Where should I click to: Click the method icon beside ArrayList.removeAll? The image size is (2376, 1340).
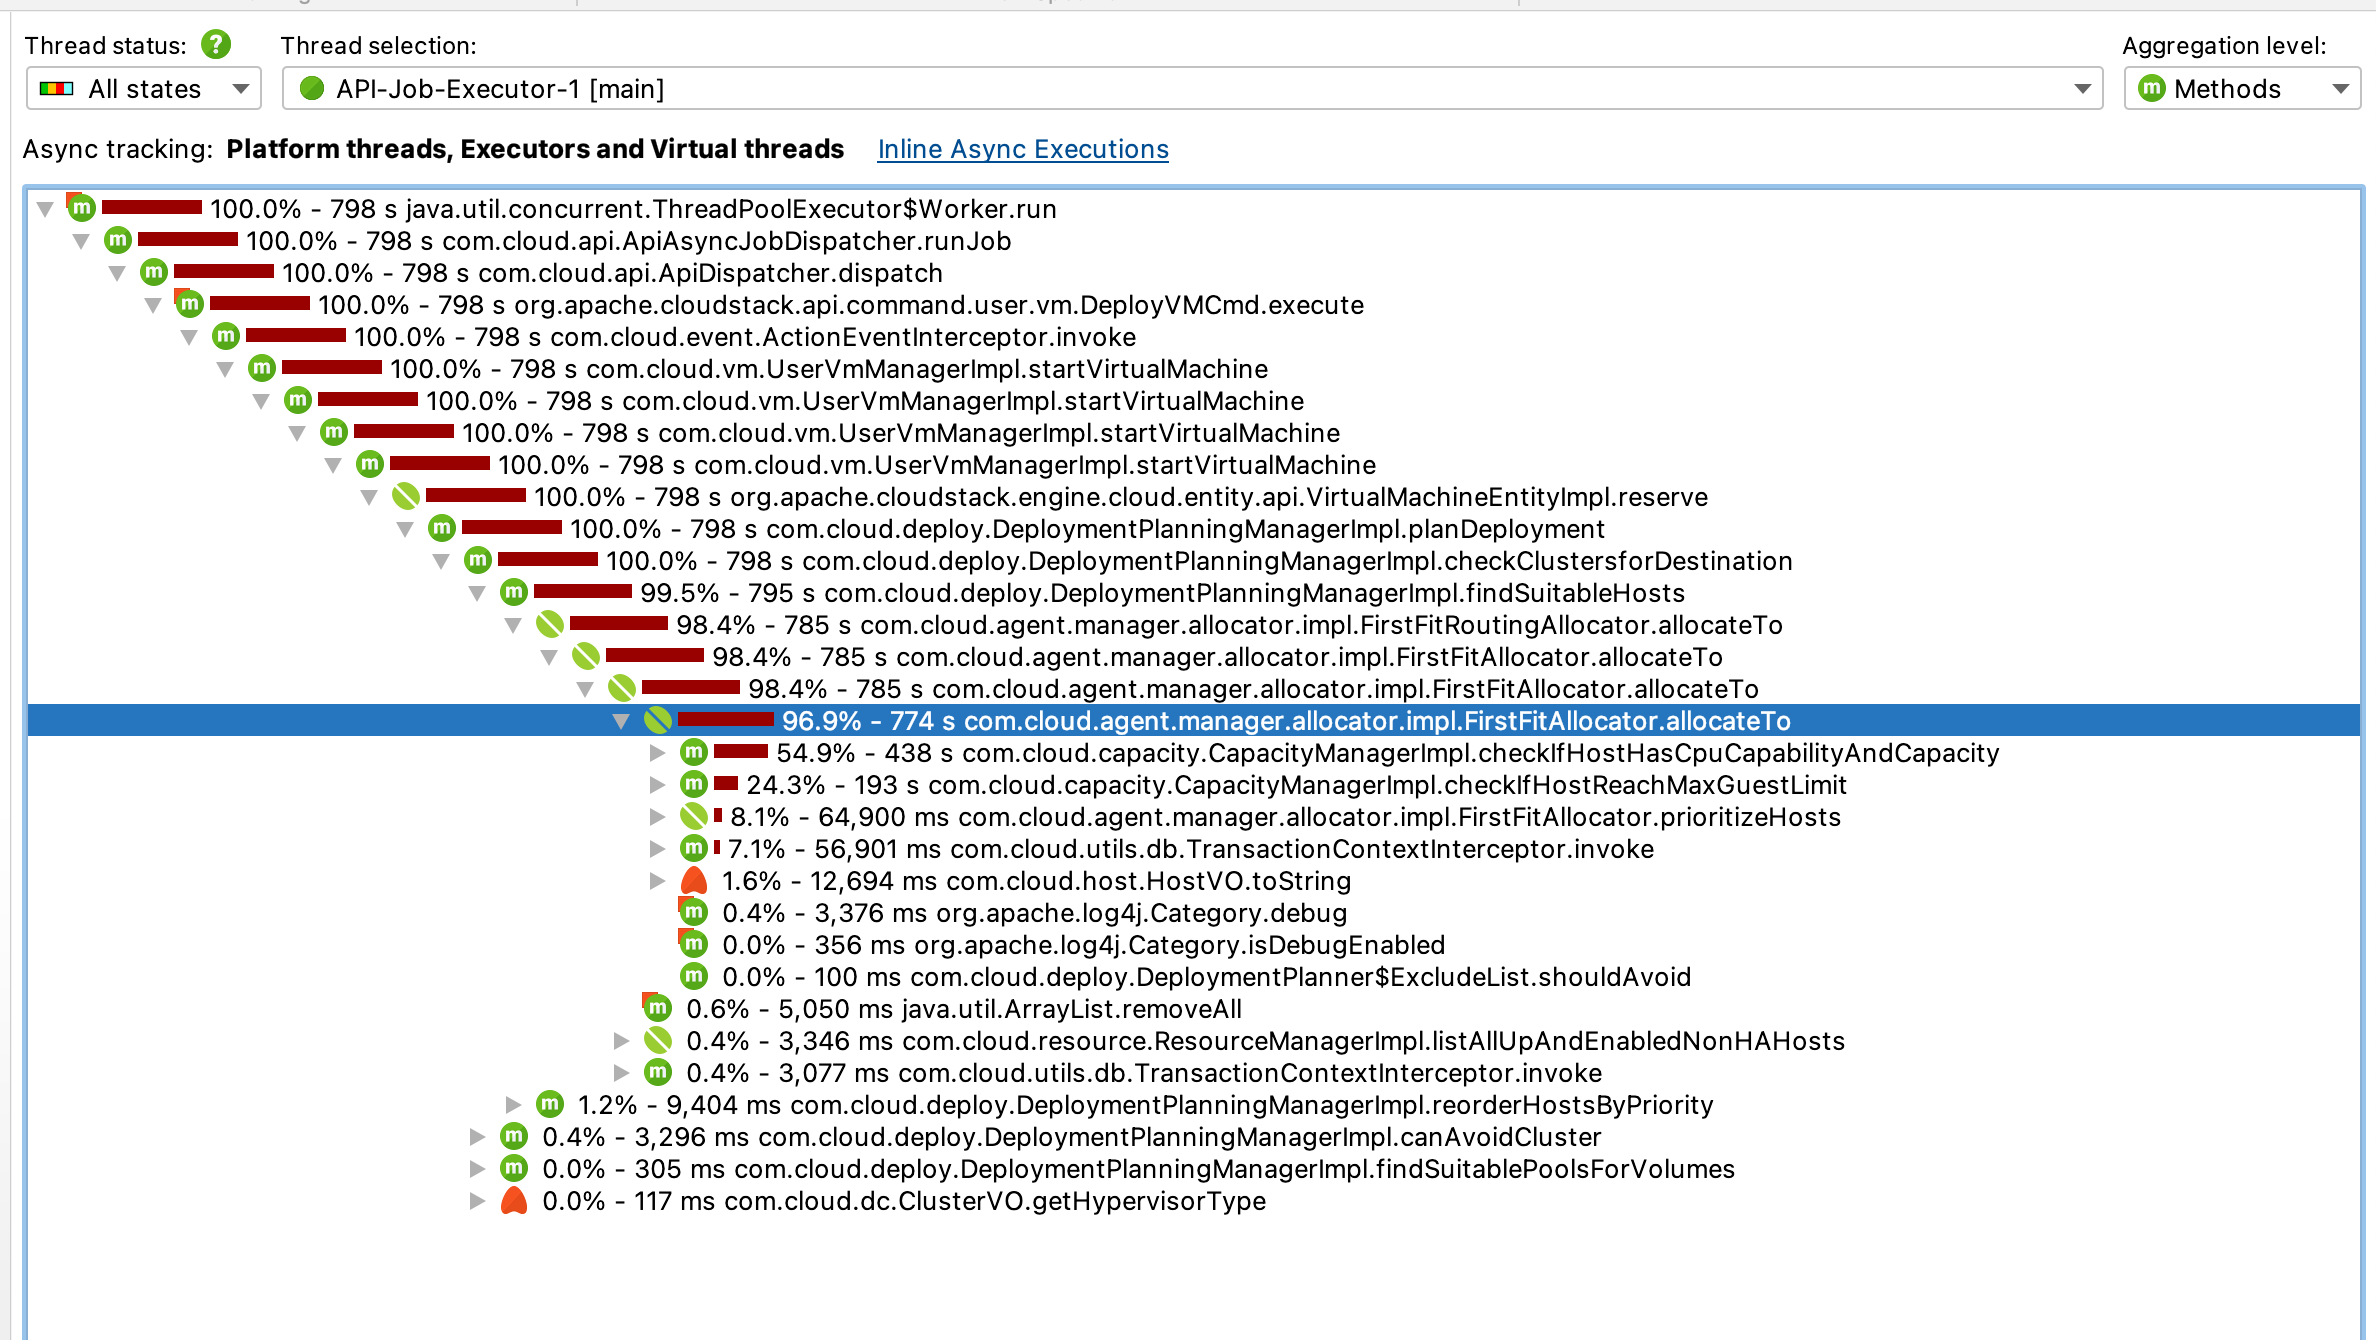[657, 1009]
